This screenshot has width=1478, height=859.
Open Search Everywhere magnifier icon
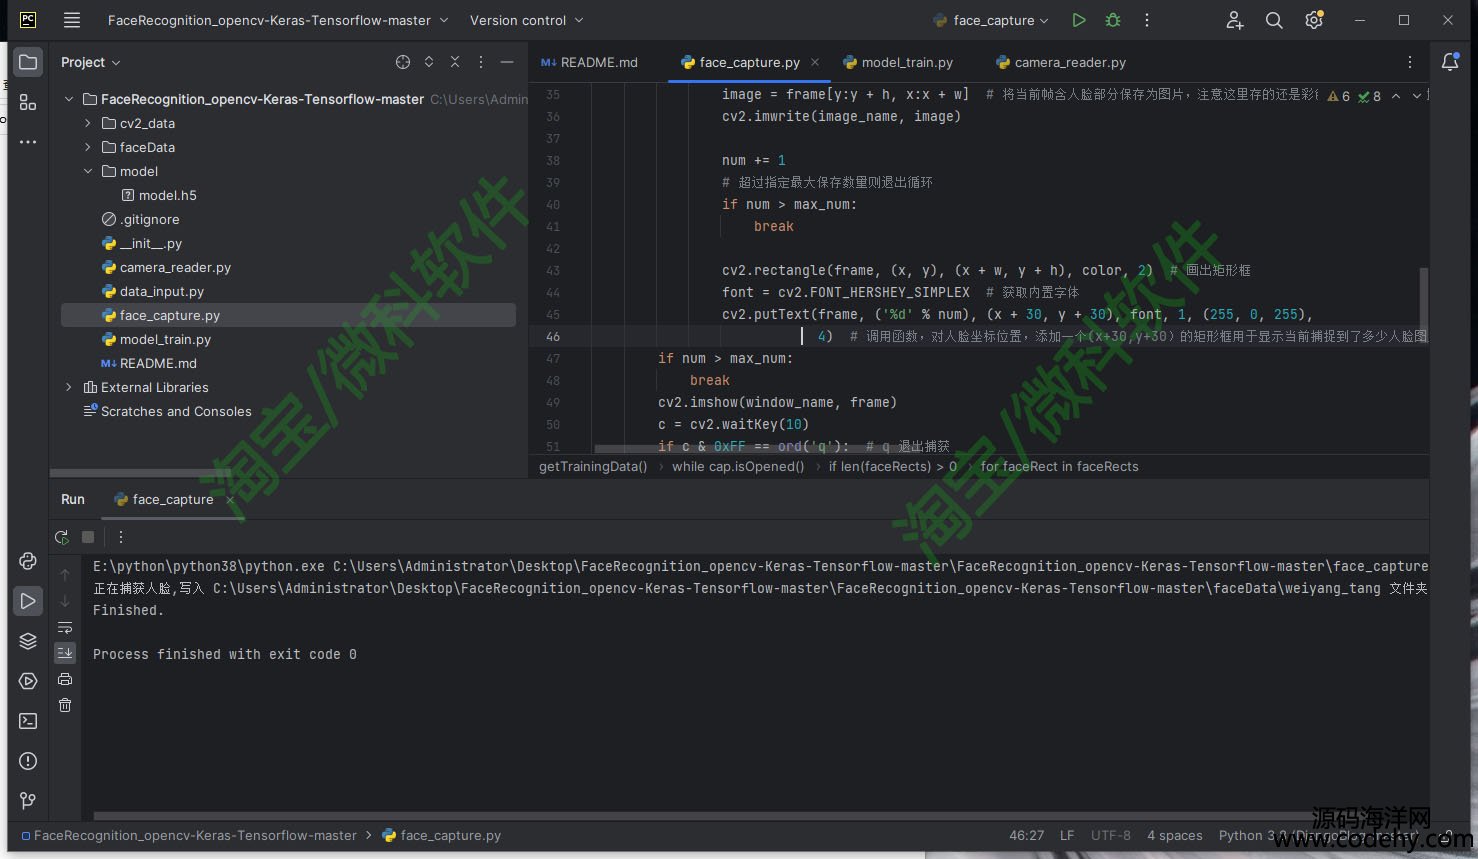(x=1273, y=20)
